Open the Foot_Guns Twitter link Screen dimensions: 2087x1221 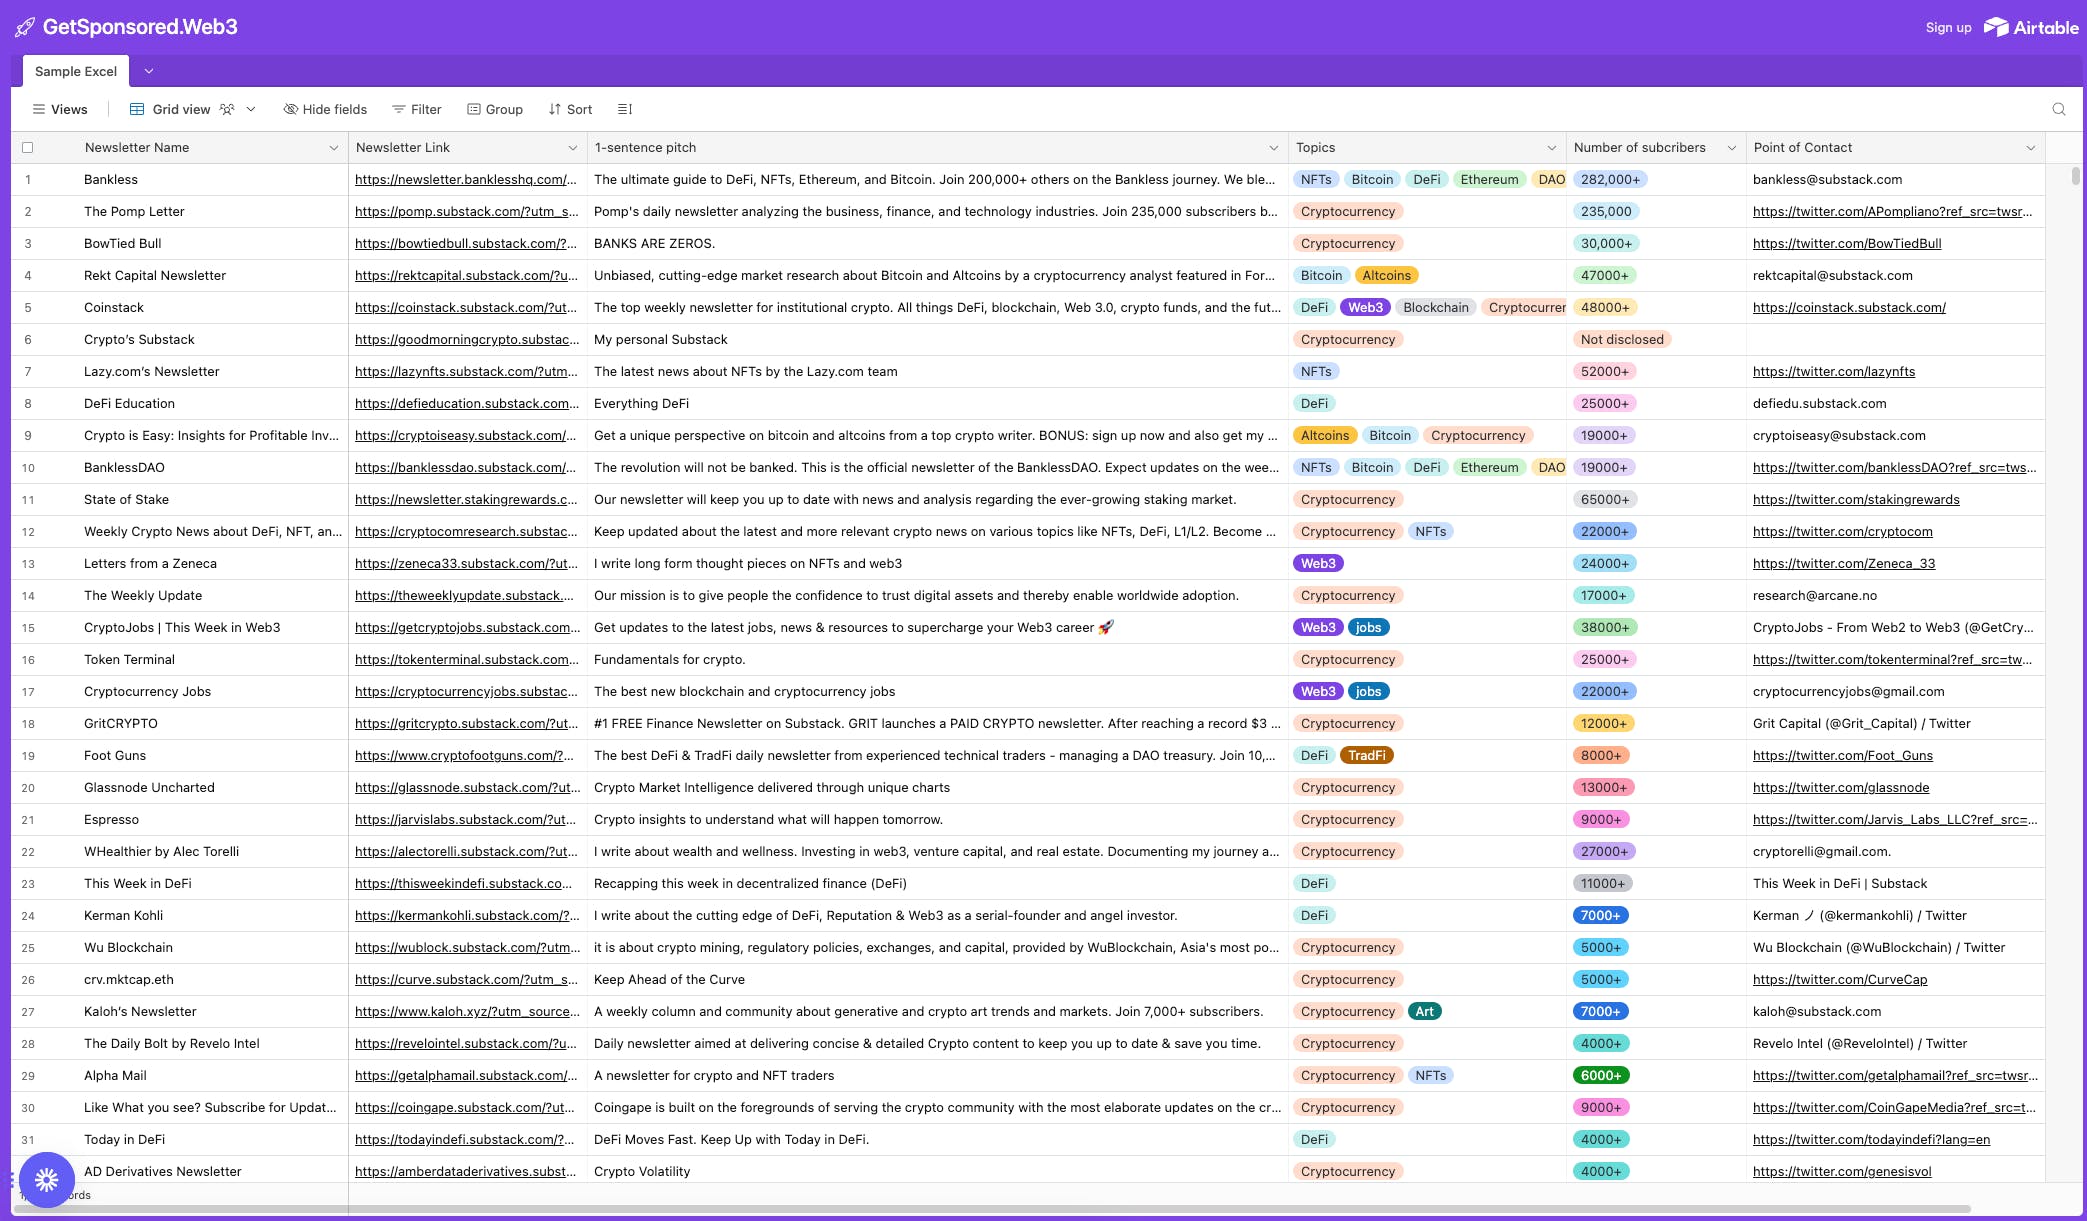(x=1843, y=756)
